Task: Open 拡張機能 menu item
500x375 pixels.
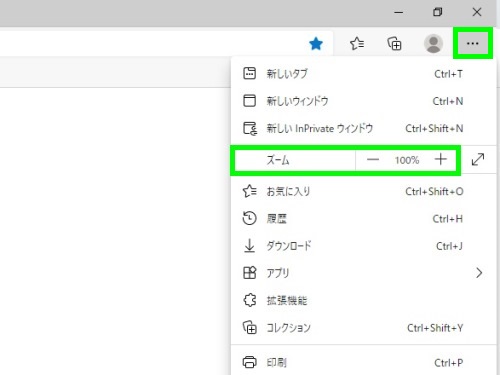Action: point(363,300)
